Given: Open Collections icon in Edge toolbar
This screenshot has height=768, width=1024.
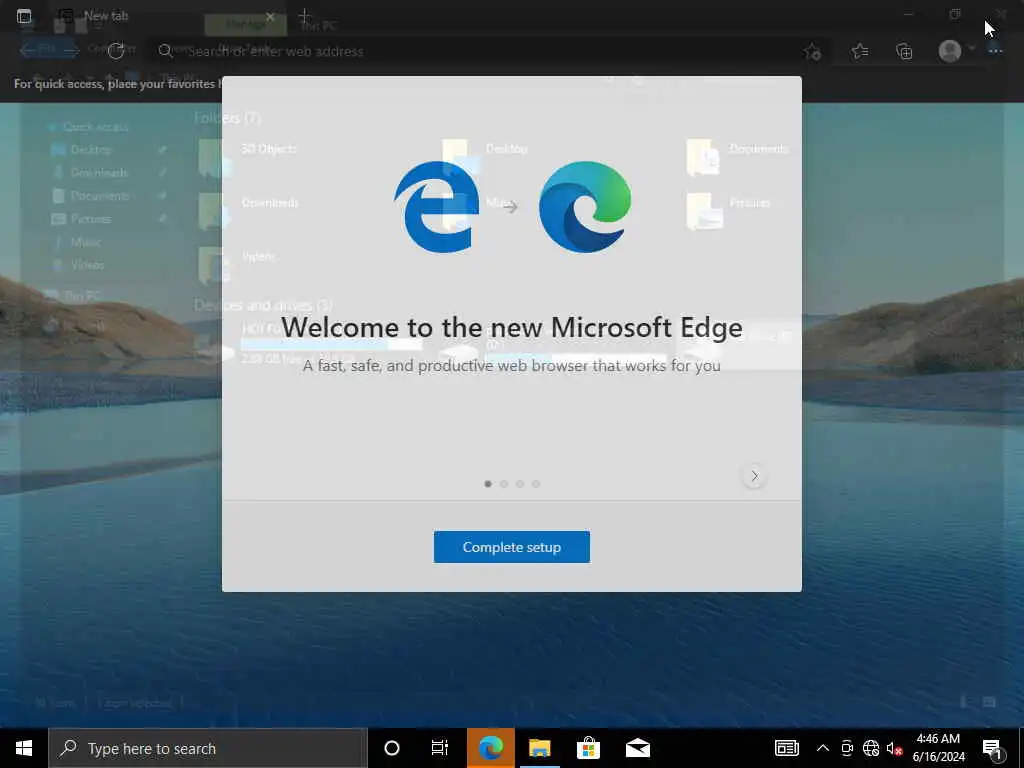Looking at the screenshot, I should [904, 51].
